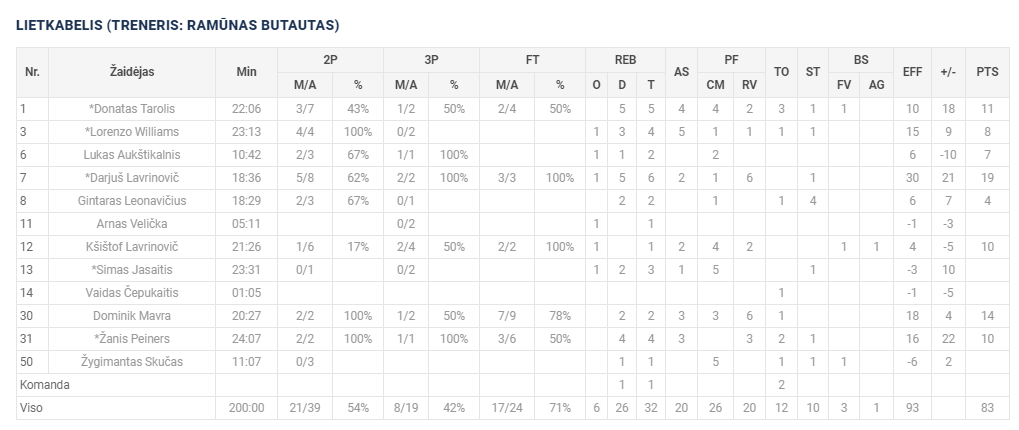Open Darjuš Lavrinovič's profile
Image resolution: width=1019 pixels, height=430 pixels.
point(135,177)
